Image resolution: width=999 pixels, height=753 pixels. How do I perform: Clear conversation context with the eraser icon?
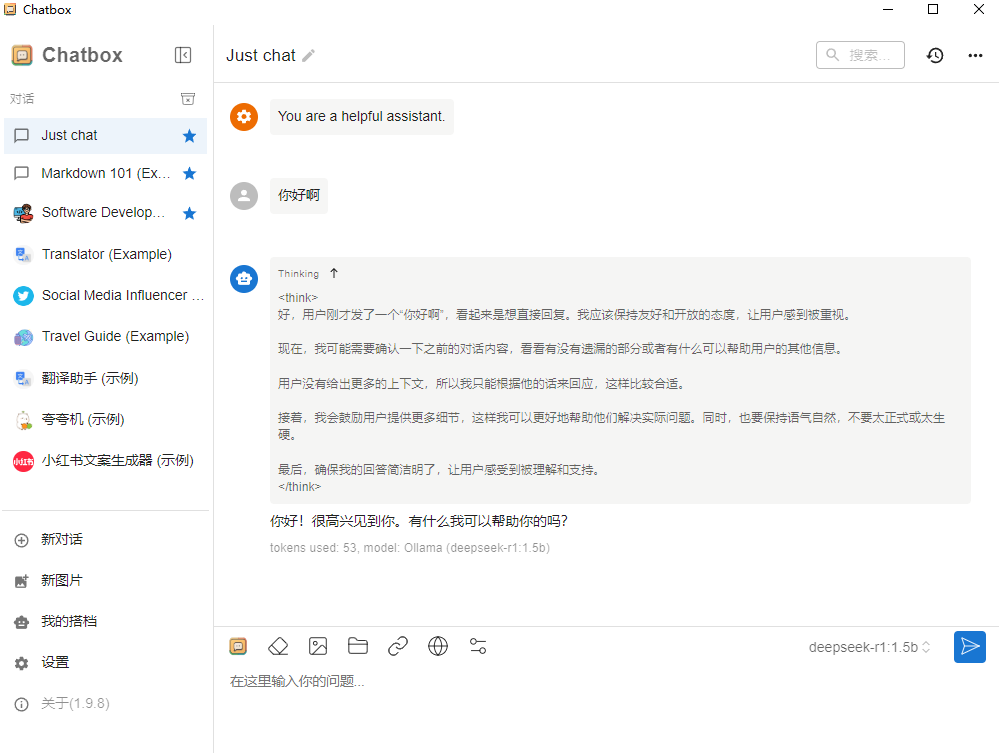[x=278, y=646]
